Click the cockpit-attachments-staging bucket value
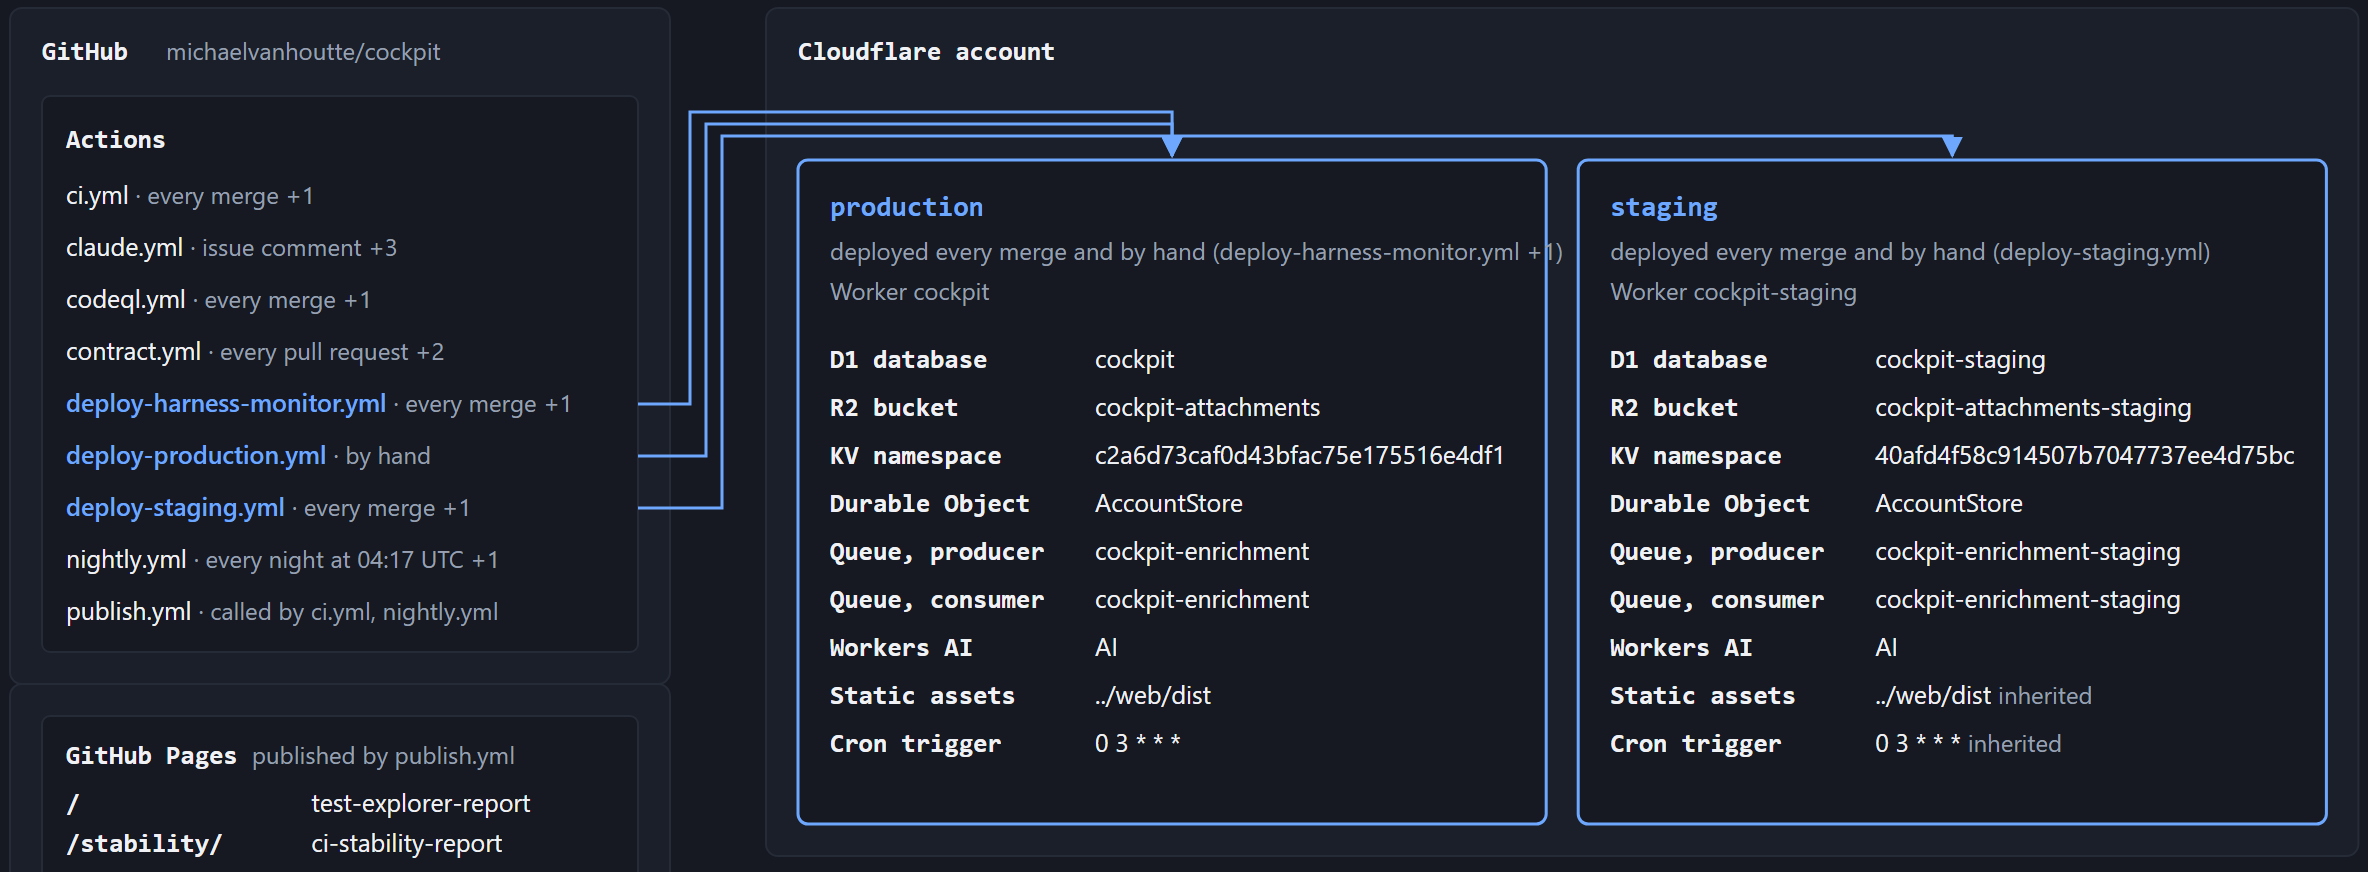This screenshot has height=872, width=2368. click(2033, 408)
